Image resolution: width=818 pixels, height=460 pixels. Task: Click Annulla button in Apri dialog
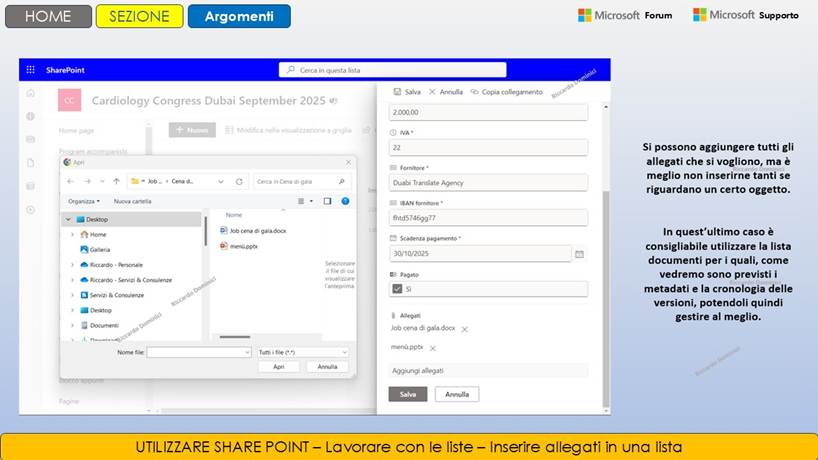(327, 367)
